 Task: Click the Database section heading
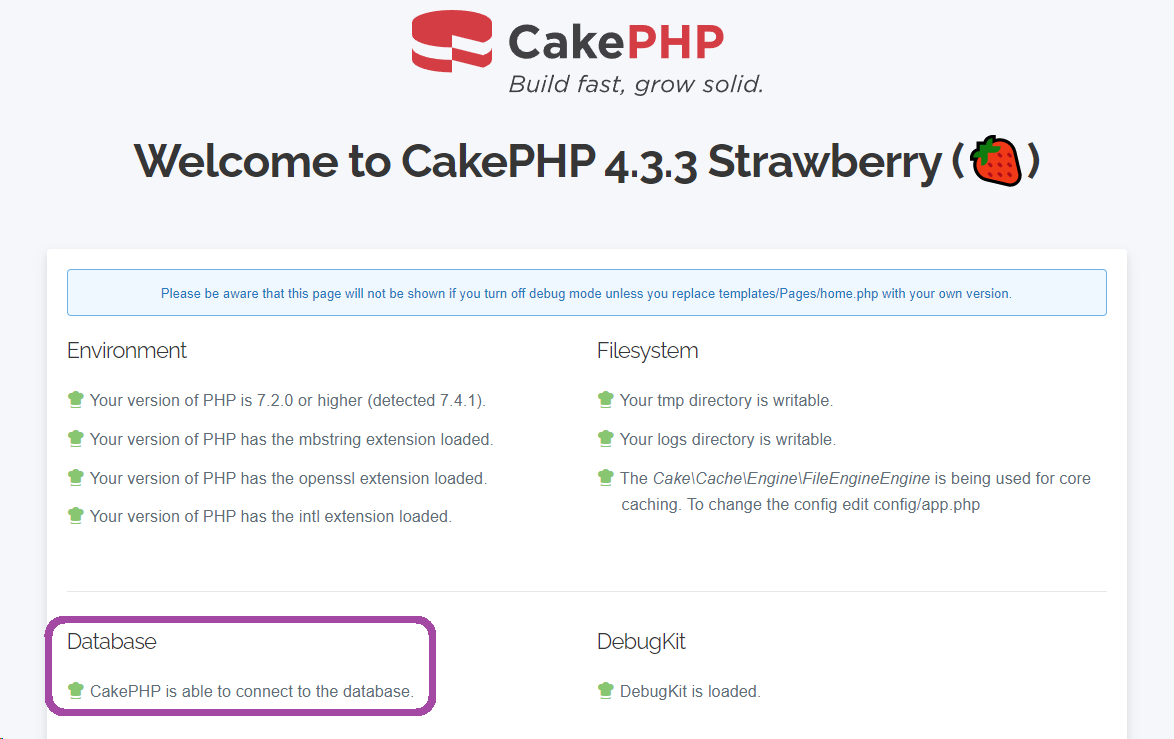(x=112, y=642)
